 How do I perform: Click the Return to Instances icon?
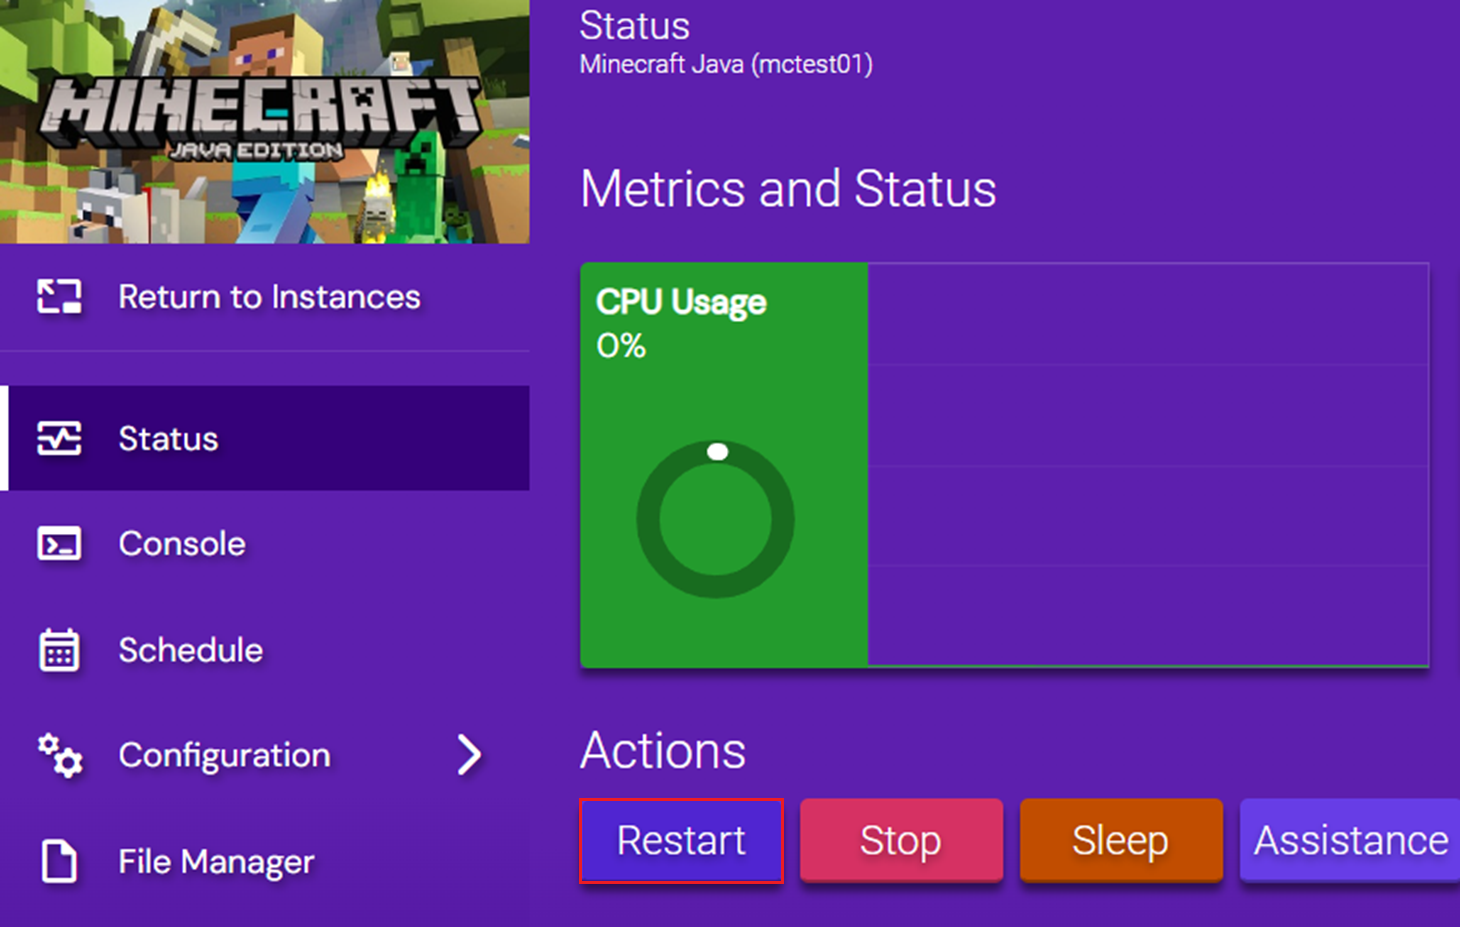[59, 296]
